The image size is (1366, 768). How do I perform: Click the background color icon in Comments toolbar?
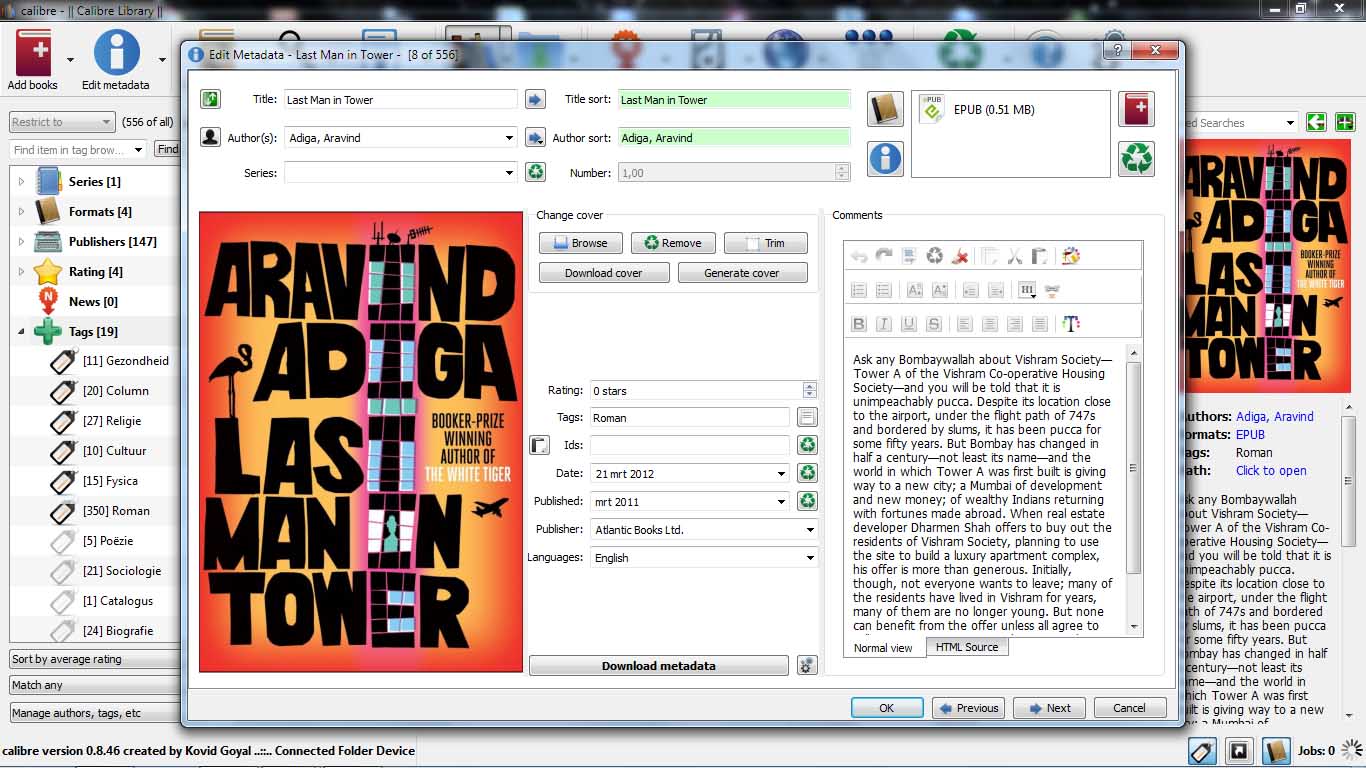[1071, 256]
